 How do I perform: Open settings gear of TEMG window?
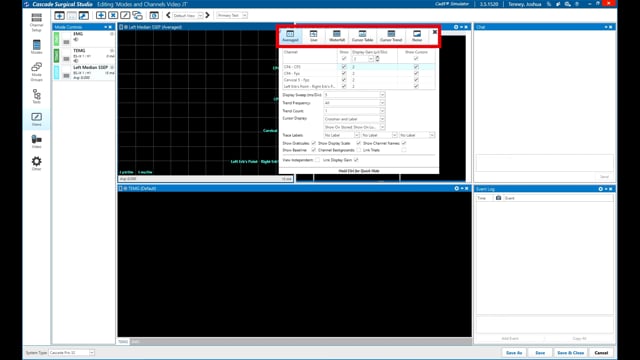457,188
